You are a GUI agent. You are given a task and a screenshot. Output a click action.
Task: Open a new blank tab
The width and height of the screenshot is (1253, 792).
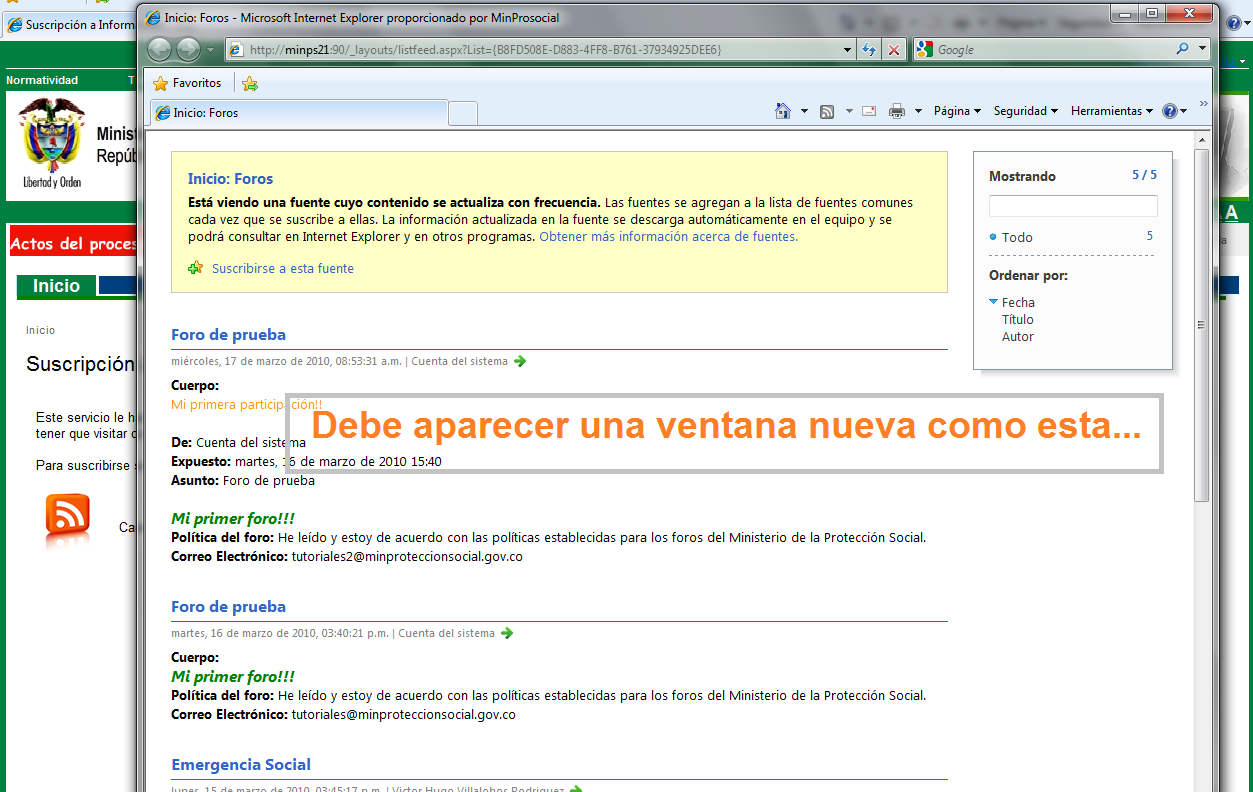(x=463, y=113)
